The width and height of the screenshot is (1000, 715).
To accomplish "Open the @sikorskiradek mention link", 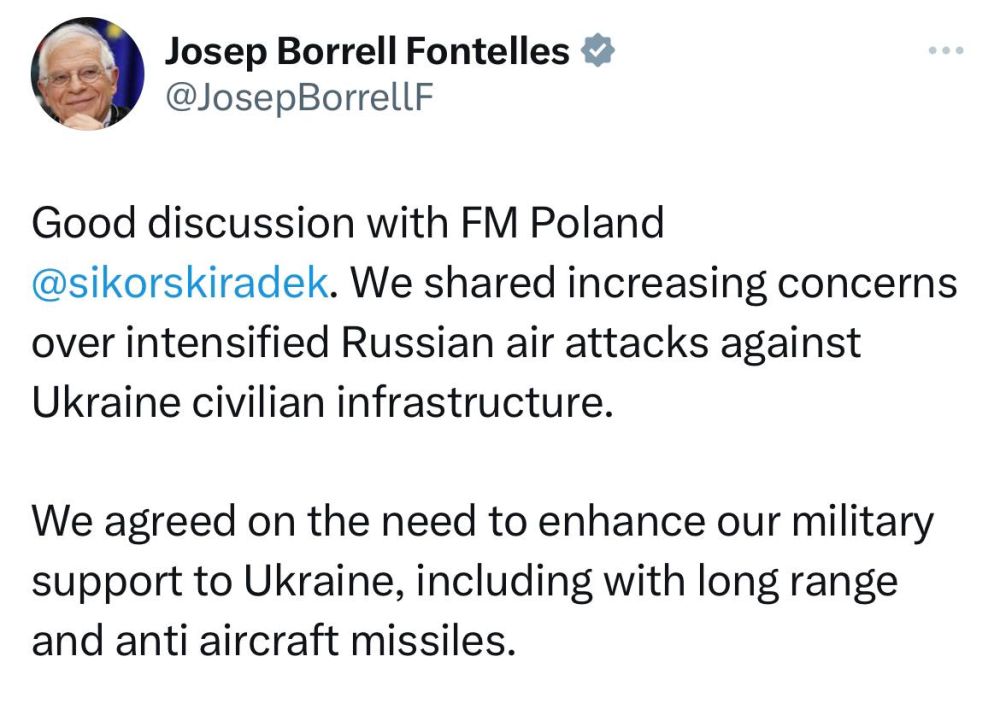I will click(180, 284).
